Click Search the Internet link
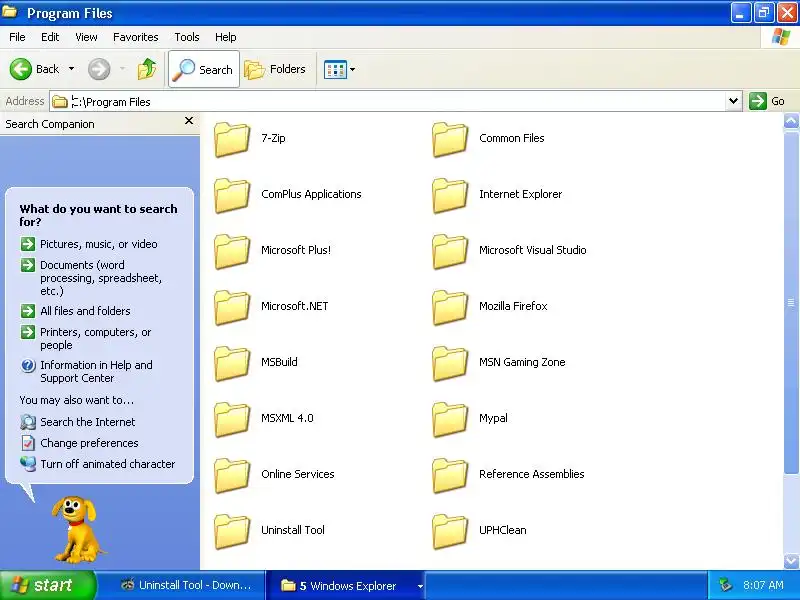This screenshot has width=800, height=600. [x=78, y=422]
